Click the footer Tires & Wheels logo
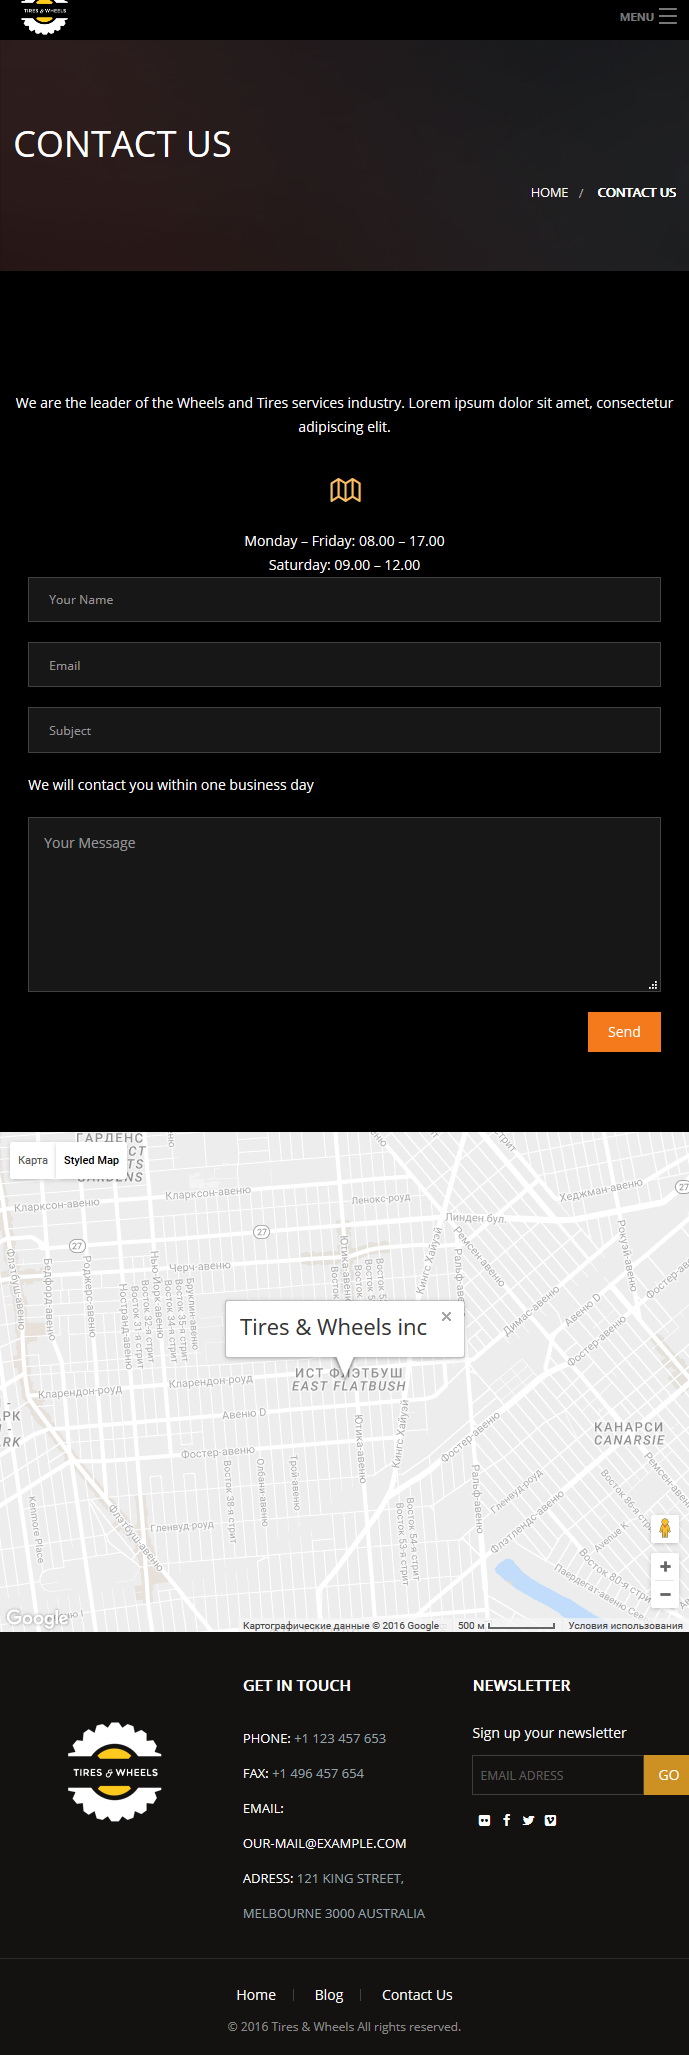The width and height of the screenshot is (689, 2055). coord(115,1772)
